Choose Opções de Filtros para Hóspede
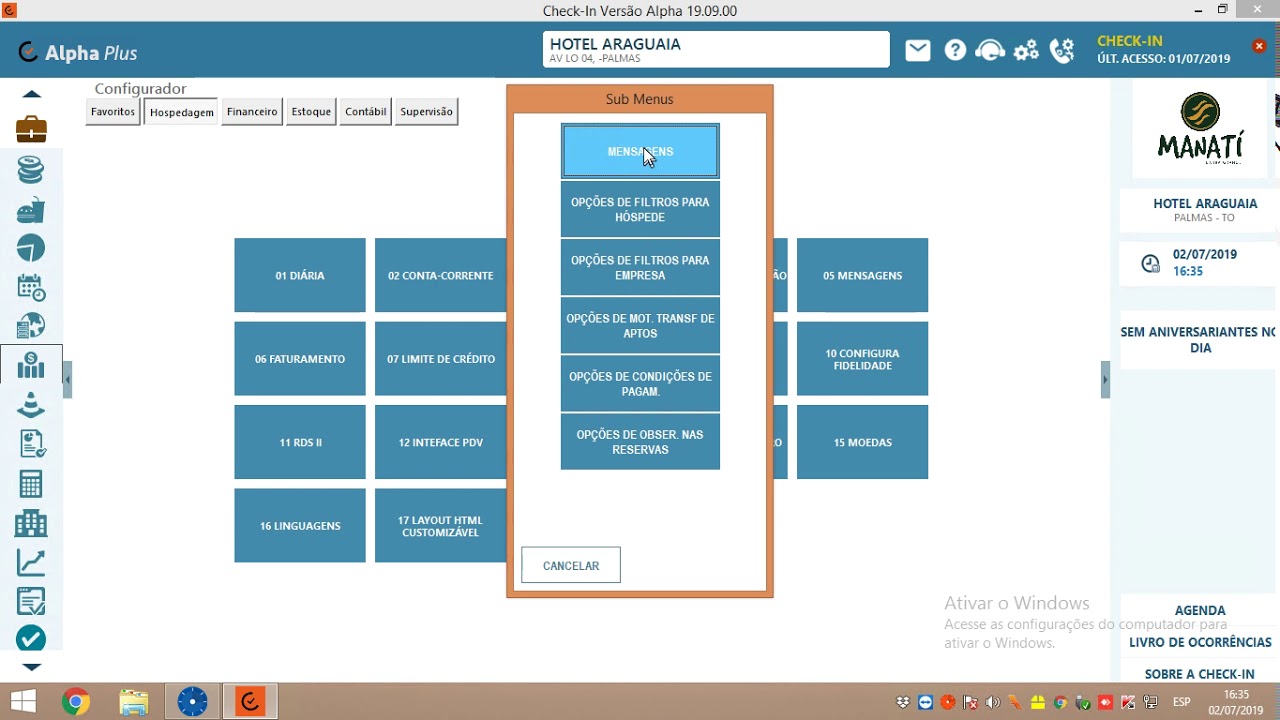1280x720 pixels. (640, 209)
